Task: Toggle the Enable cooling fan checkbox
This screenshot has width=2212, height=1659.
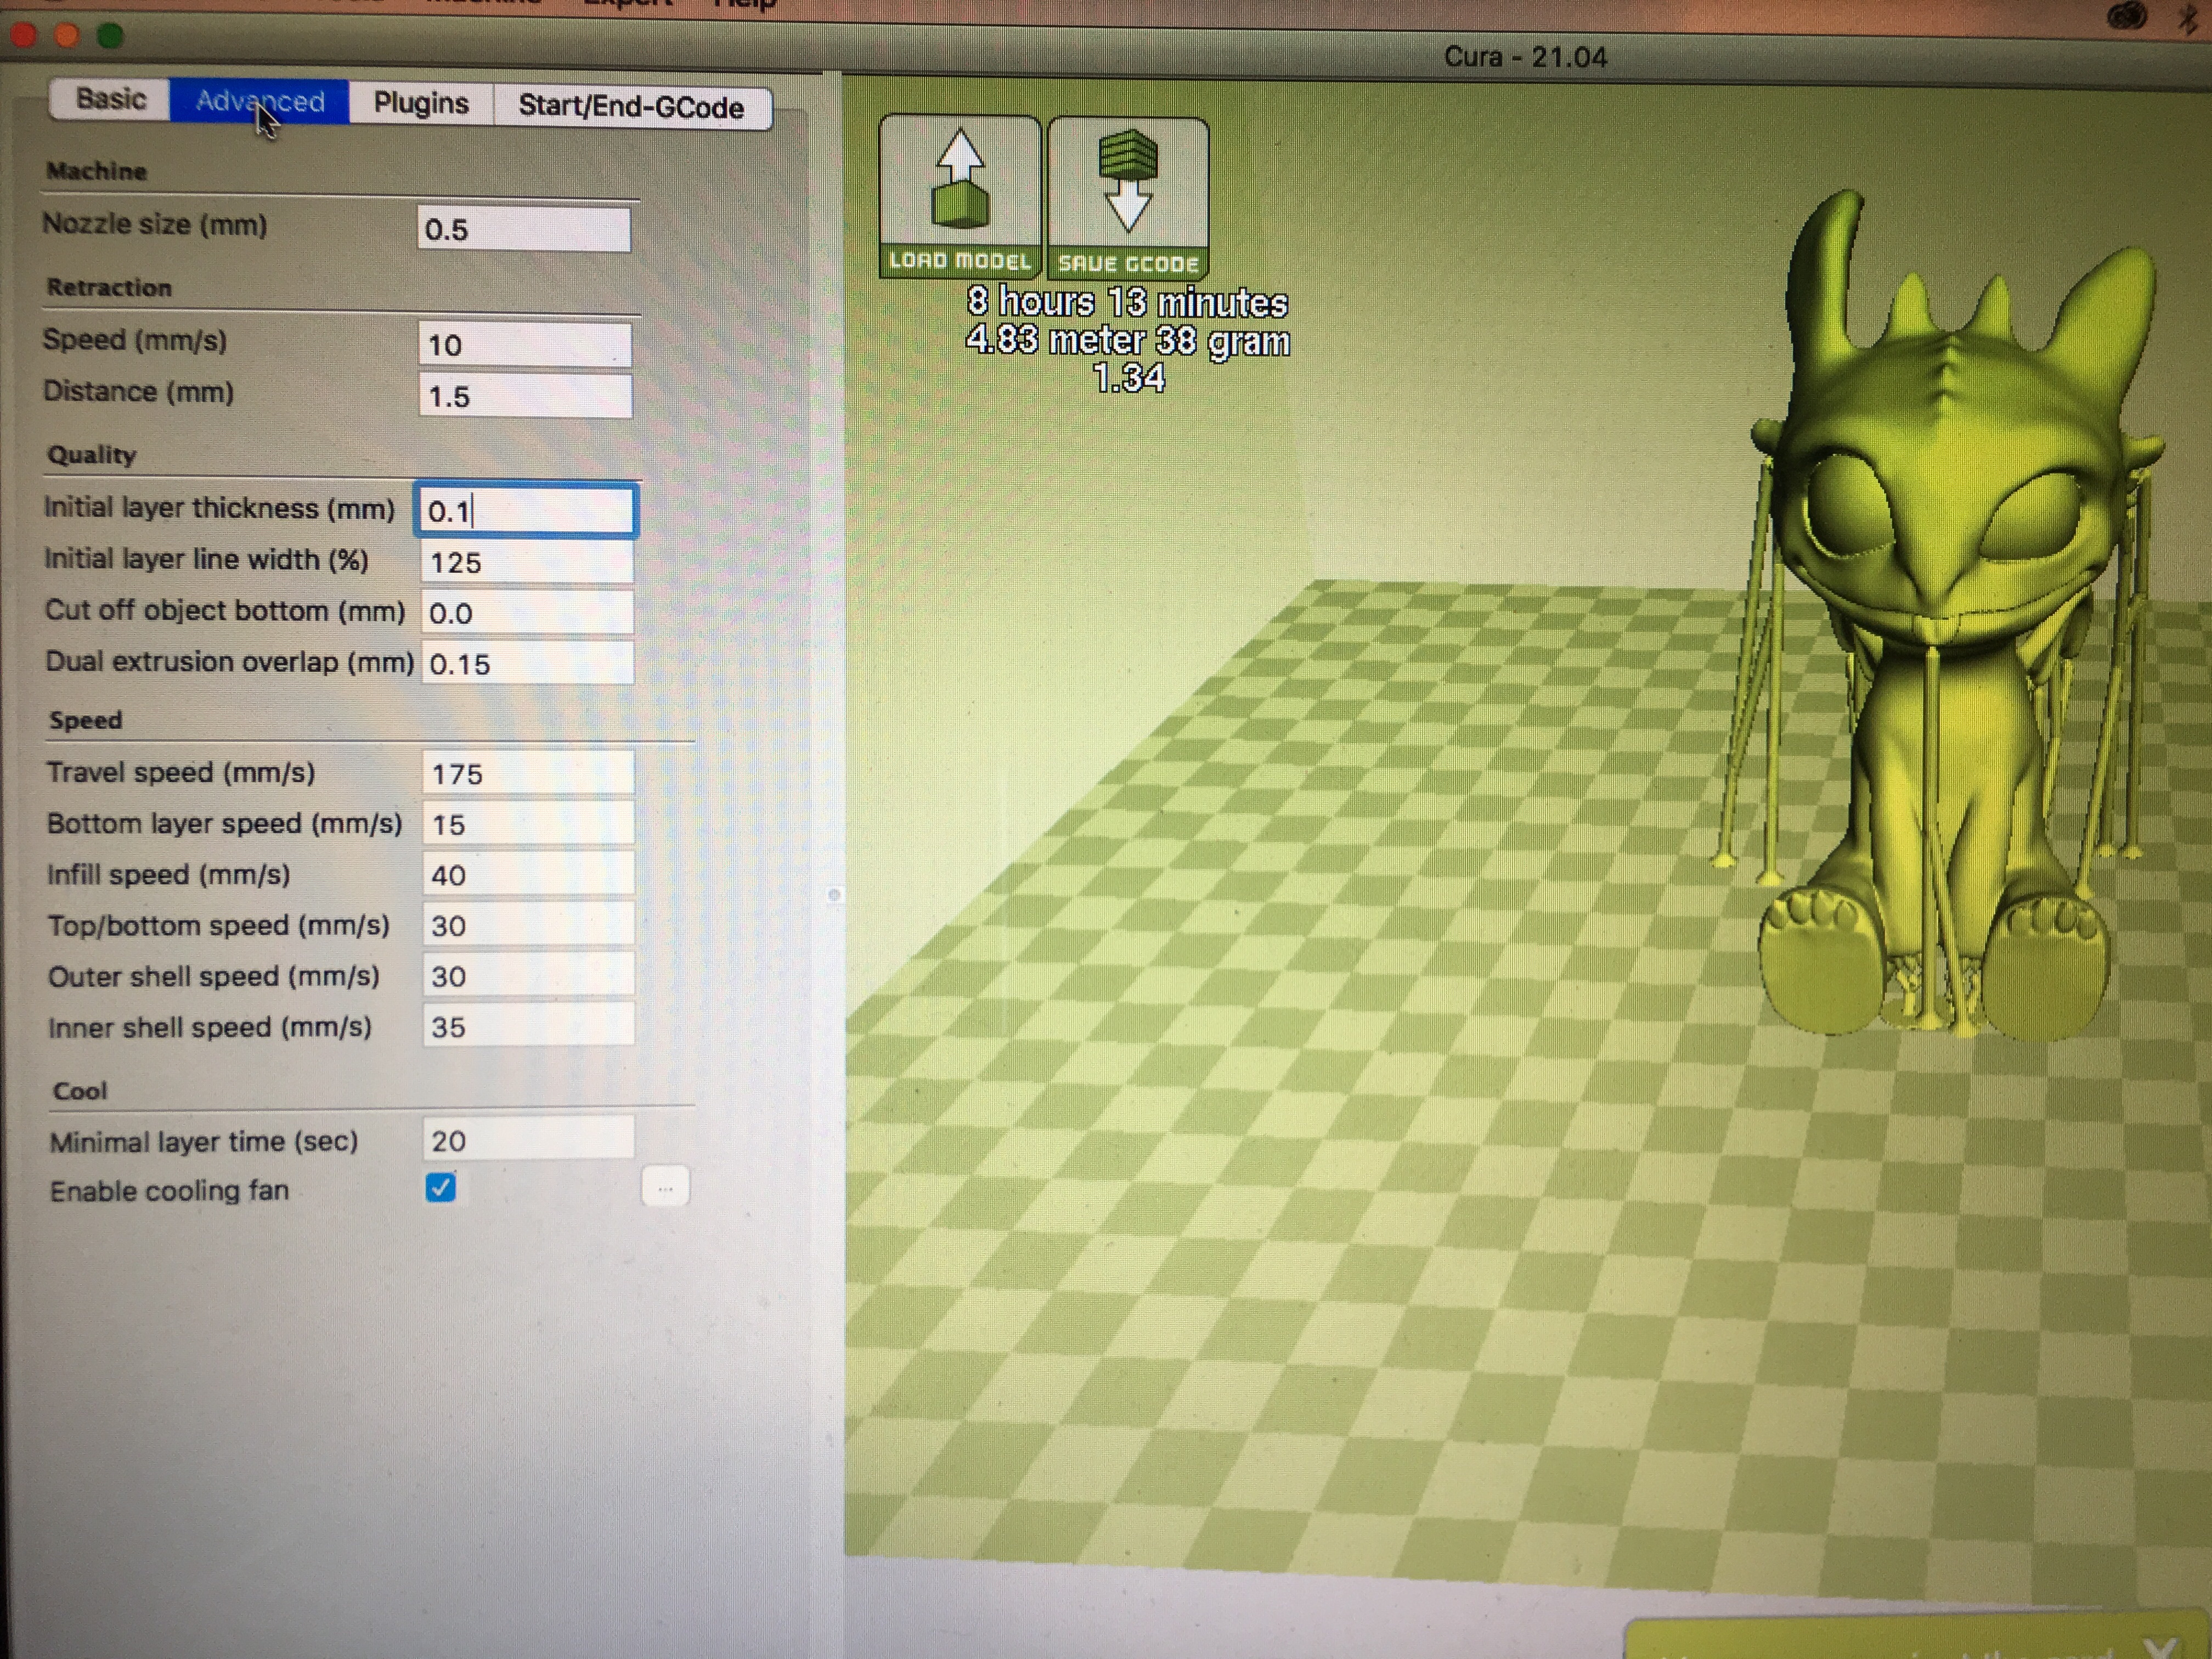Action: [x=441, y=1188]
